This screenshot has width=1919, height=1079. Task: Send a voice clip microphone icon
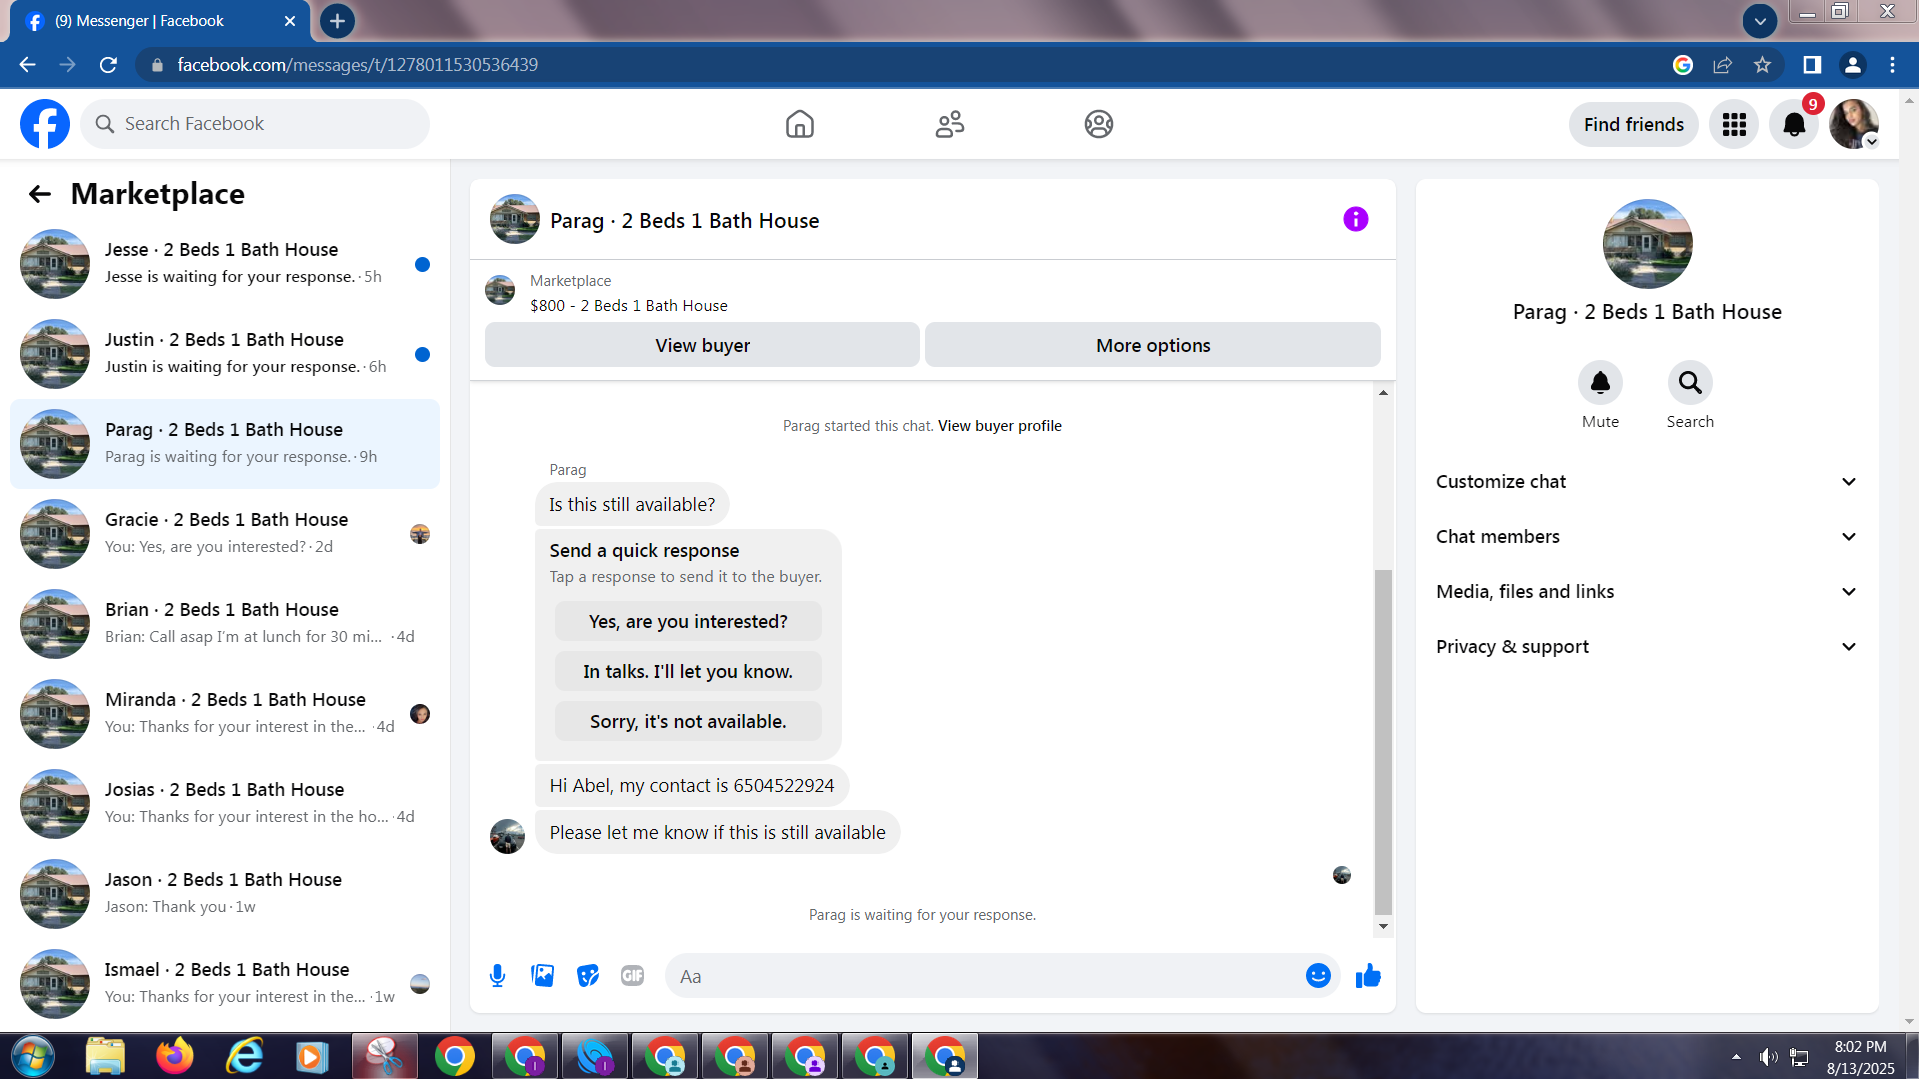click(x=497, y=976)
